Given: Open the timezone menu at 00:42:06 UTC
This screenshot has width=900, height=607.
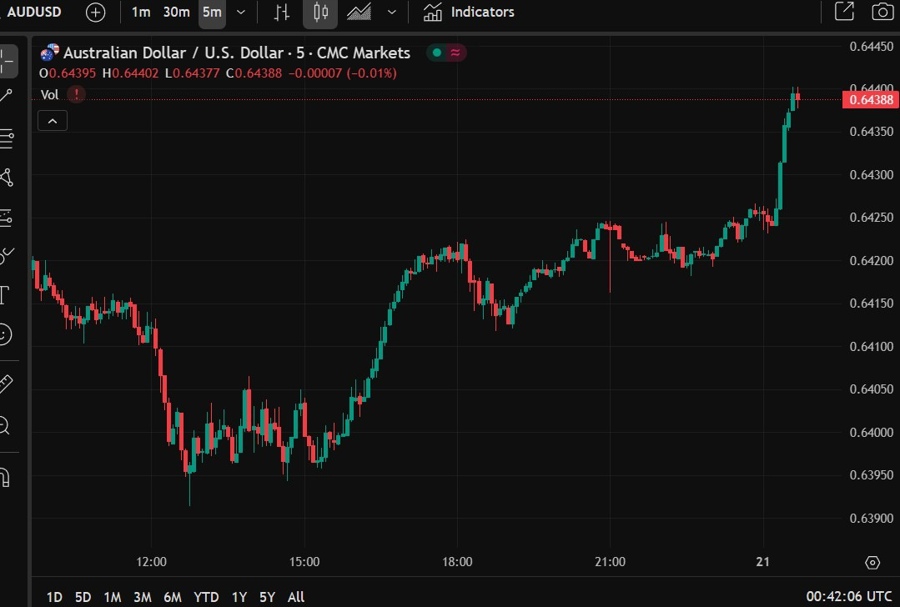Looking at the screenshot, I should point(849,597).
